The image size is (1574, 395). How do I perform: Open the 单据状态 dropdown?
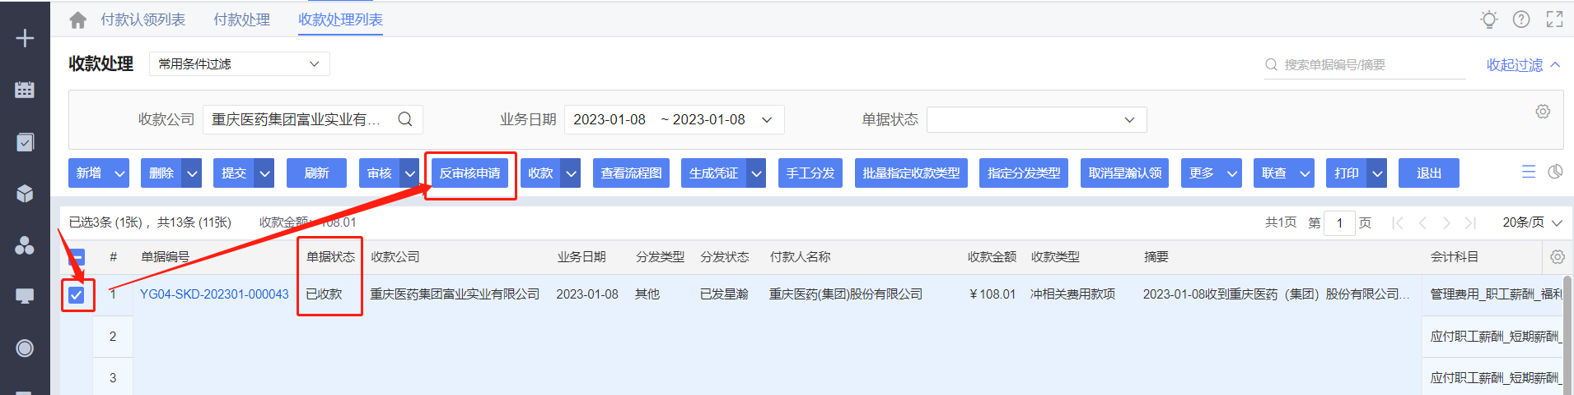(x=1036, y=119)
